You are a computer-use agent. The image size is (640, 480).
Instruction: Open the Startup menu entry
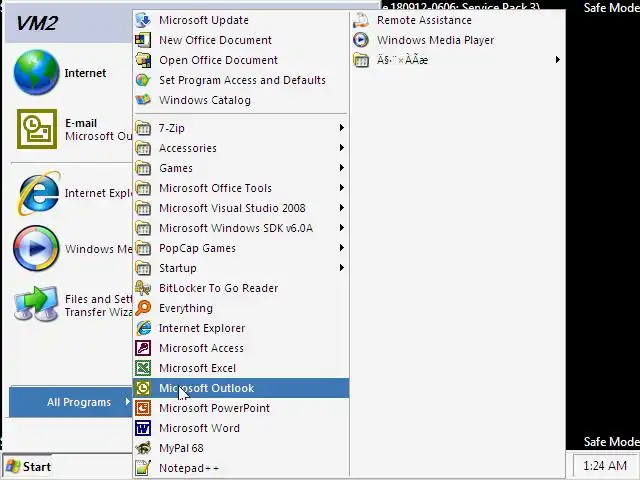[241, 268]
